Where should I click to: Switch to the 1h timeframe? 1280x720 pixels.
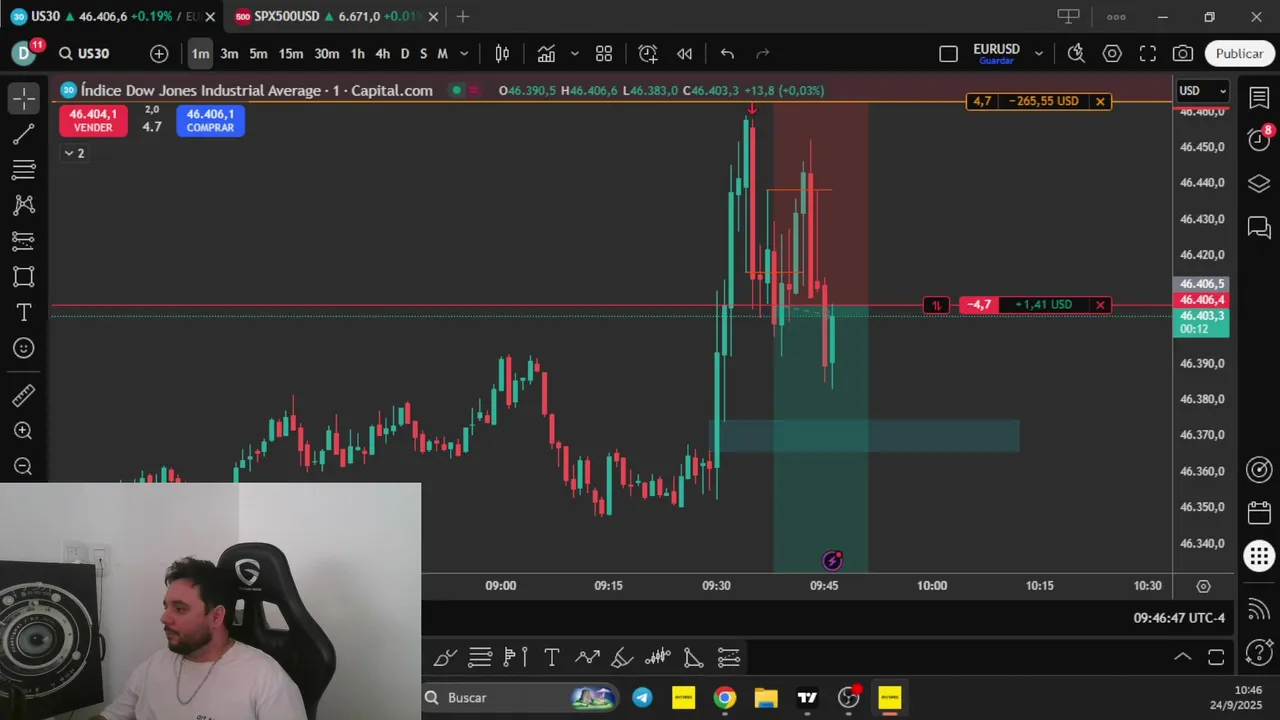(357, 54)
